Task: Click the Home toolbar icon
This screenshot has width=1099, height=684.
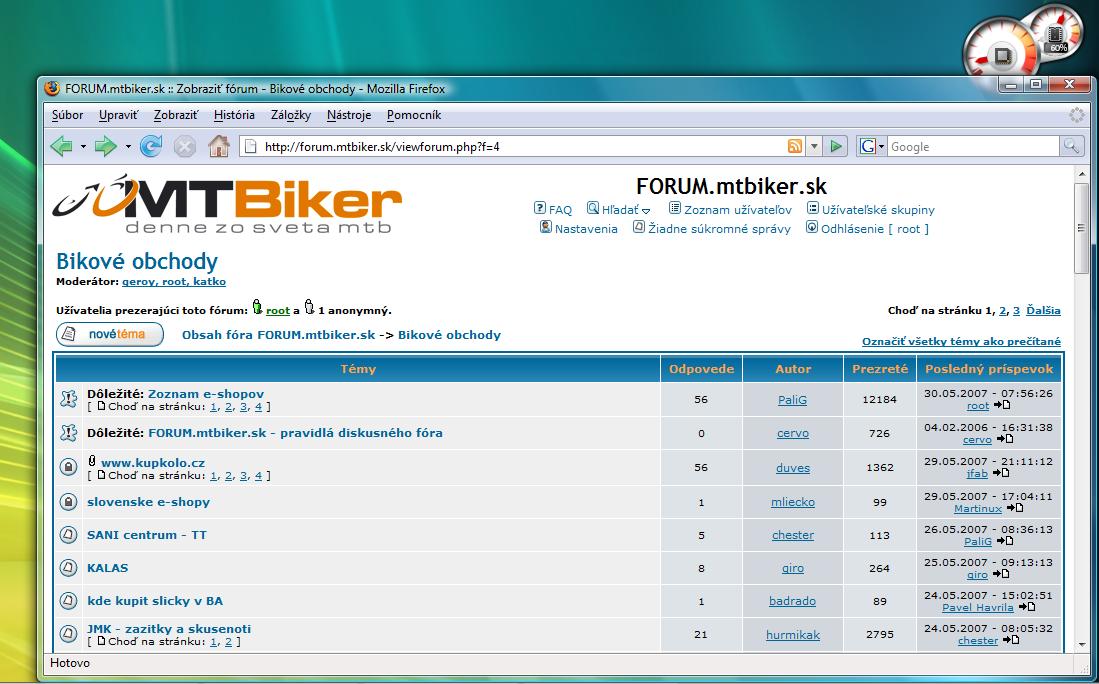Action: pyautogui.click(x=218, y=147)
